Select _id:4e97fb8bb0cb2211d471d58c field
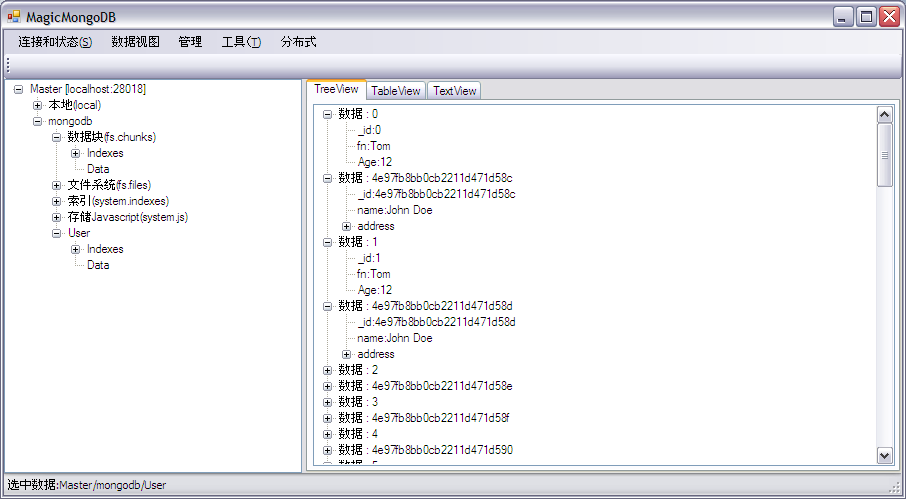906x499 pixels. tap(436, 194)
